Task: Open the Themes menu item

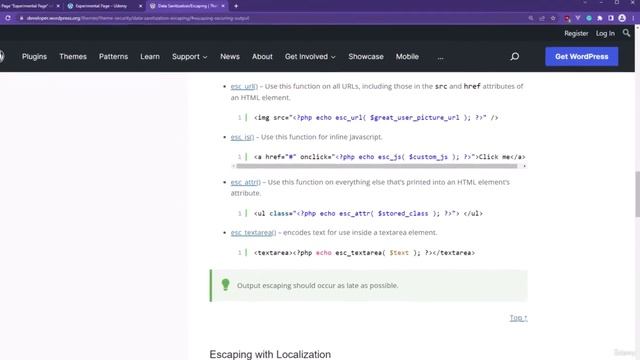Action: pos(73,57)
